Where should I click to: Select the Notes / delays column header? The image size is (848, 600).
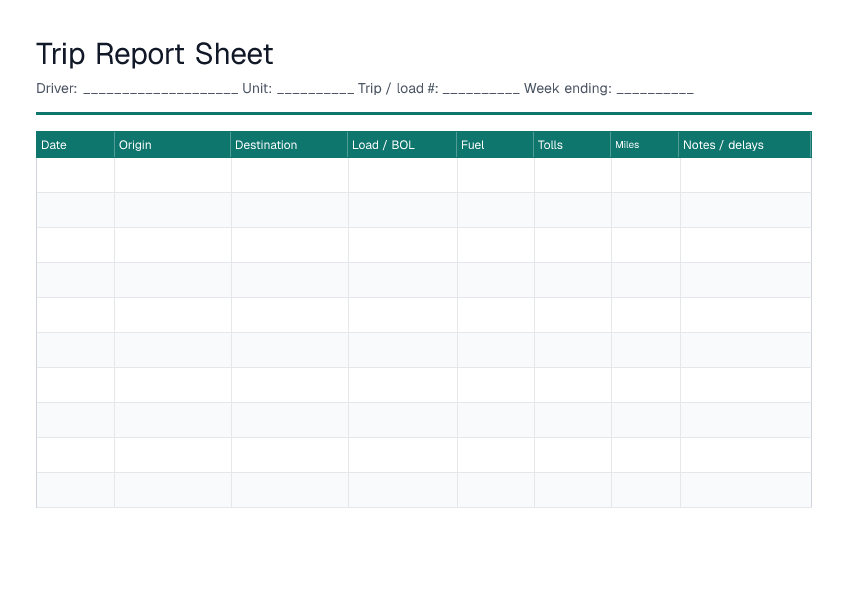coord(745,144)
